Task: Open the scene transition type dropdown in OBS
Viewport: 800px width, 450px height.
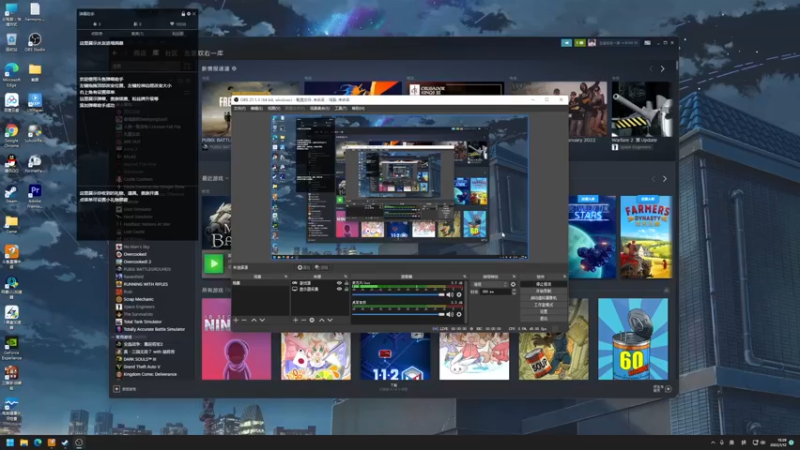Action: [x=490, y=284]
